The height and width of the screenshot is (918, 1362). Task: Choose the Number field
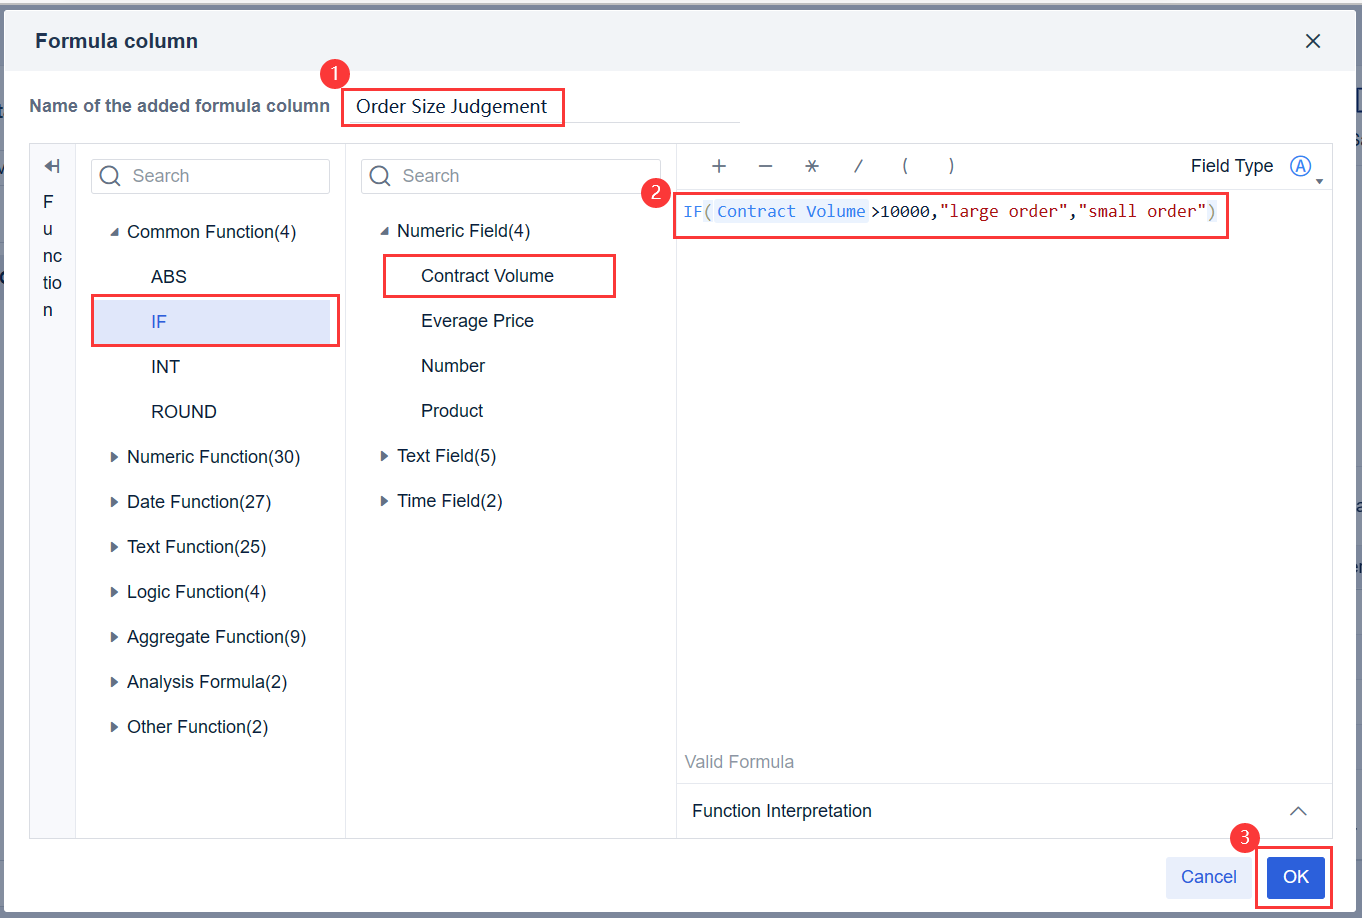pos(452,366)
